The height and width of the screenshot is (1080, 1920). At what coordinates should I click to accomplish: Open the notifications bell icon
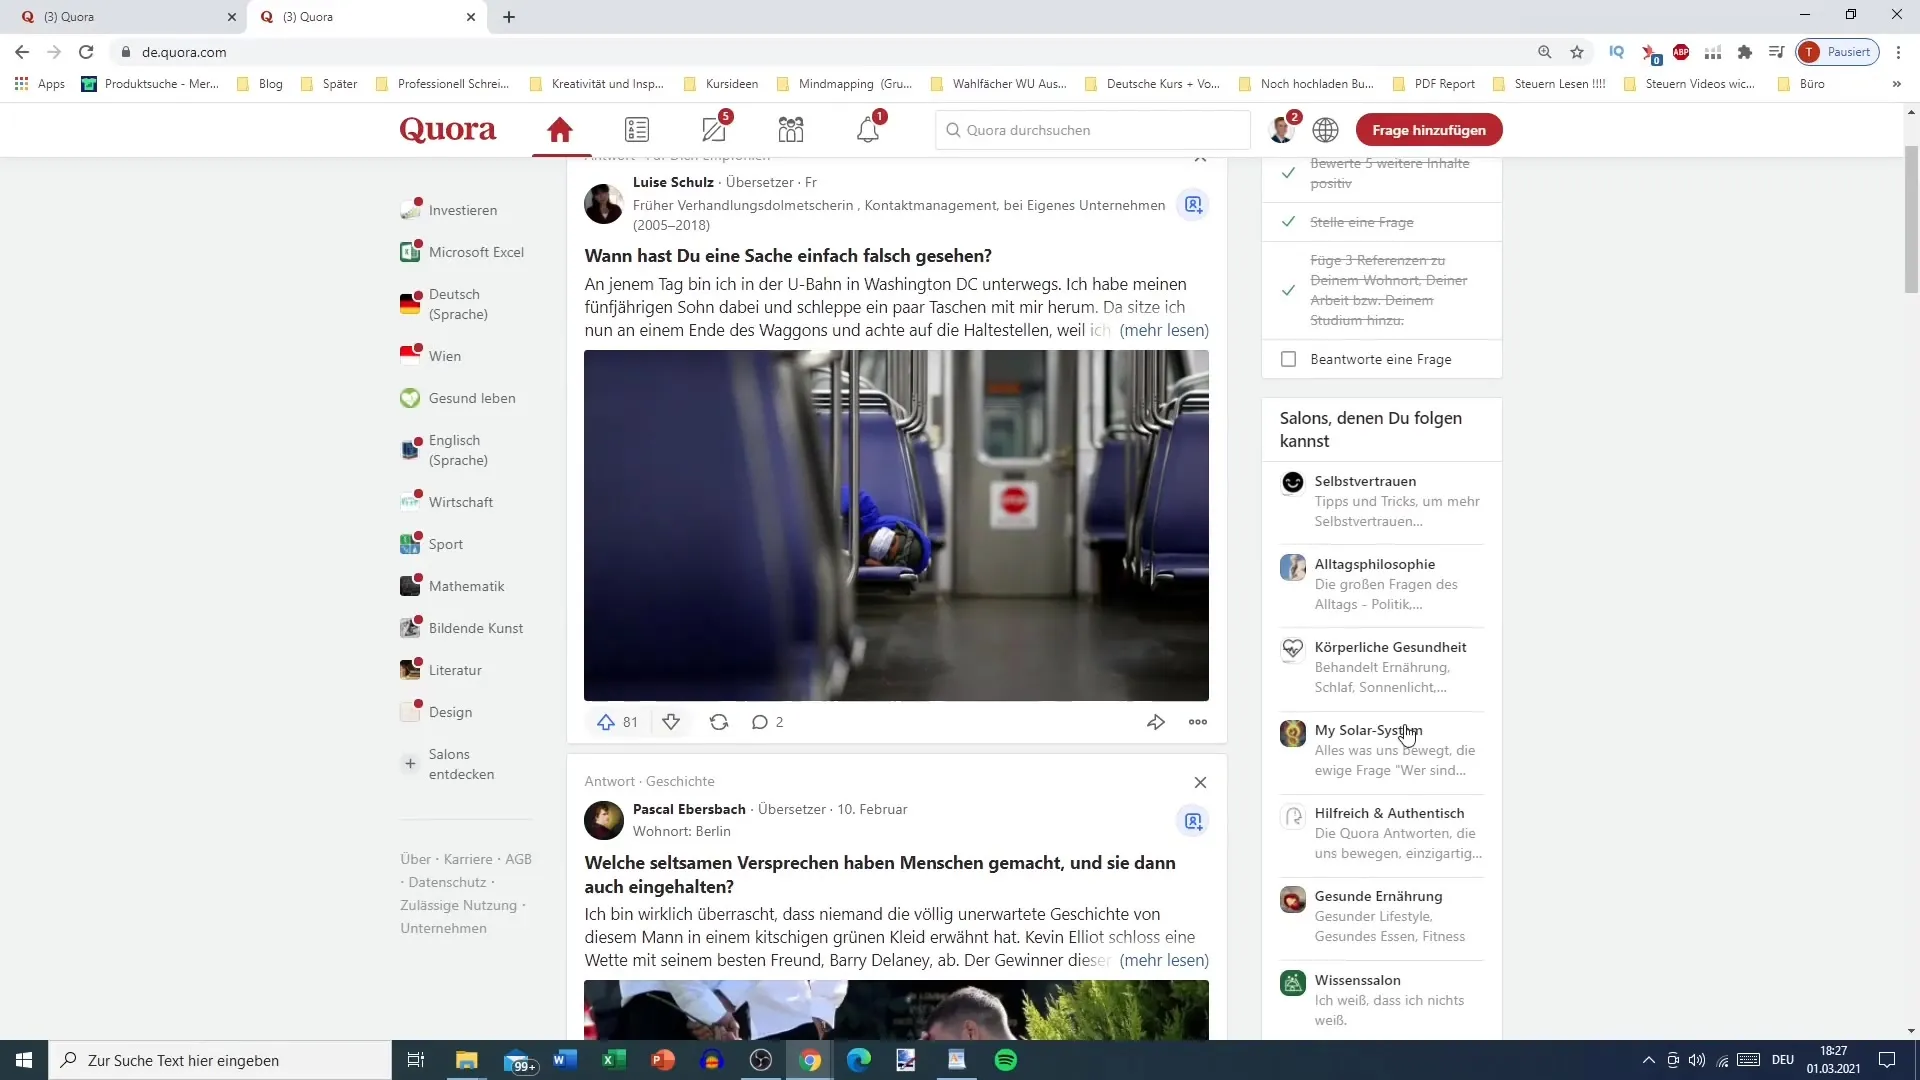pos(868,129)
